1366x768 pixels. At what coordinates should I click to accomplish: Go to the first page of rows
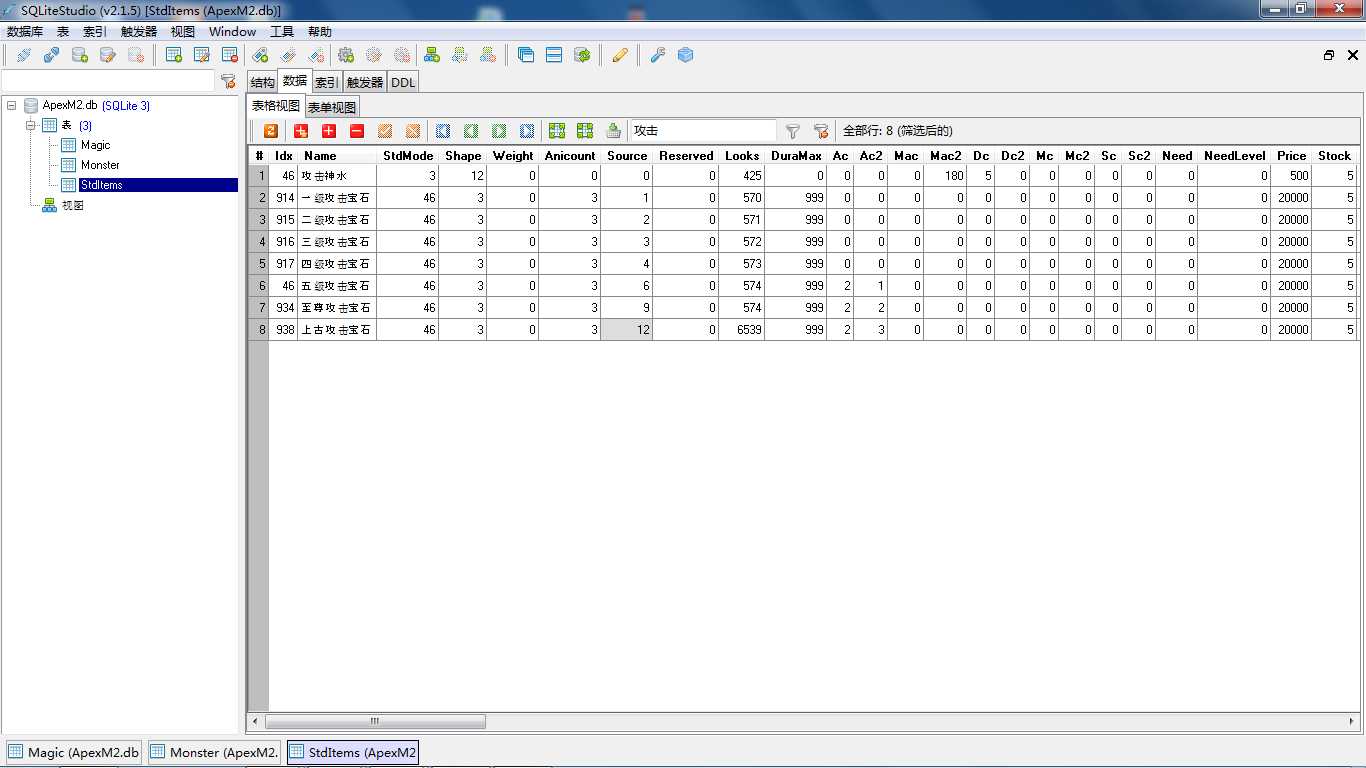(443, 131)
